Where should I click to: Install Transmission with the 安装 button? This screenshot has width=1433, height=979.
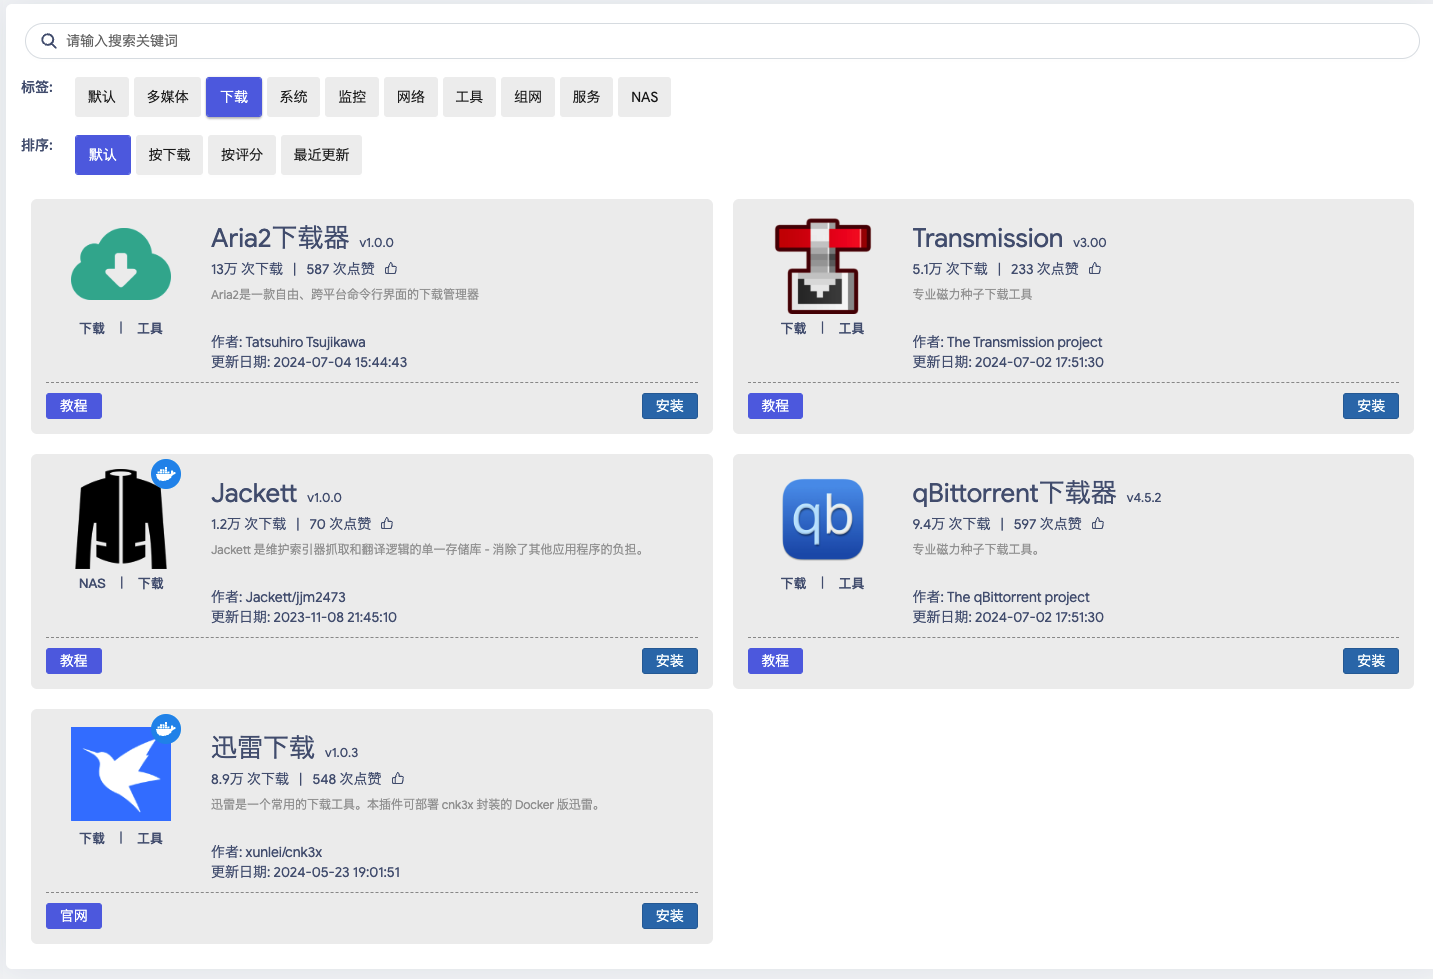tap(1371, 405)
